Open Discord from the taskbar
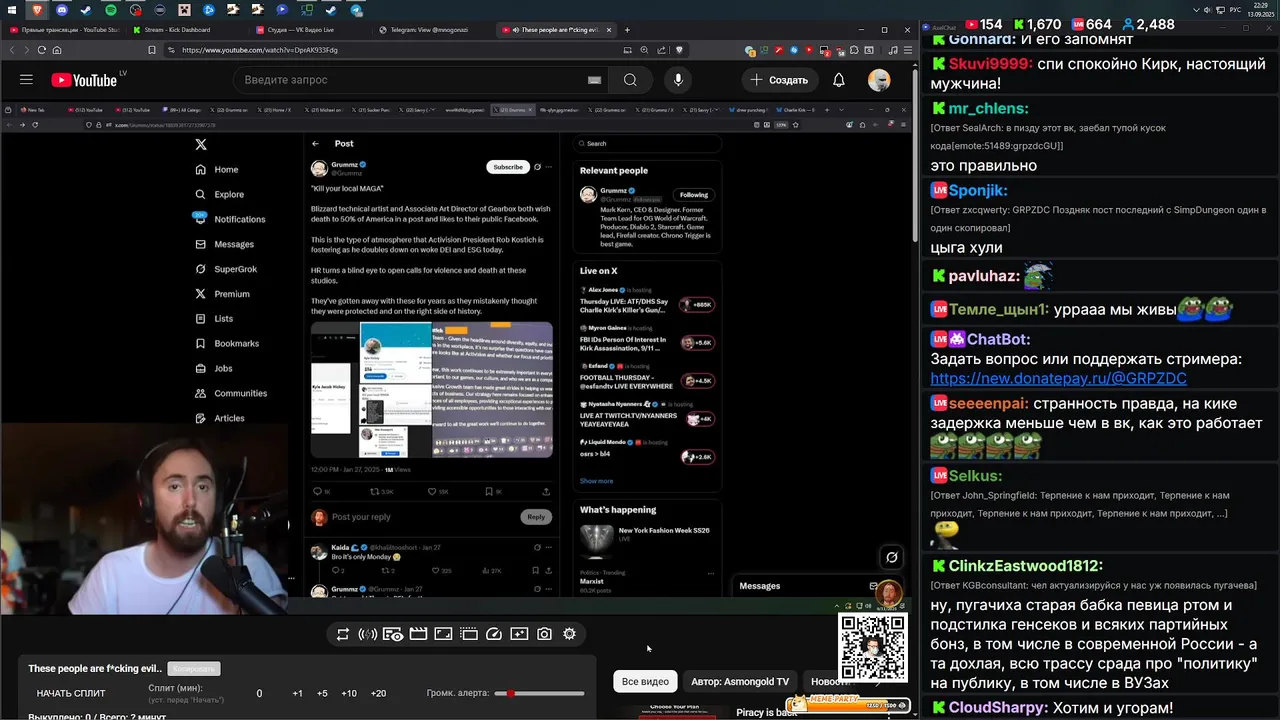Image resolution: width=1280 pixels, height=720 pixels. tap(62, 10)
